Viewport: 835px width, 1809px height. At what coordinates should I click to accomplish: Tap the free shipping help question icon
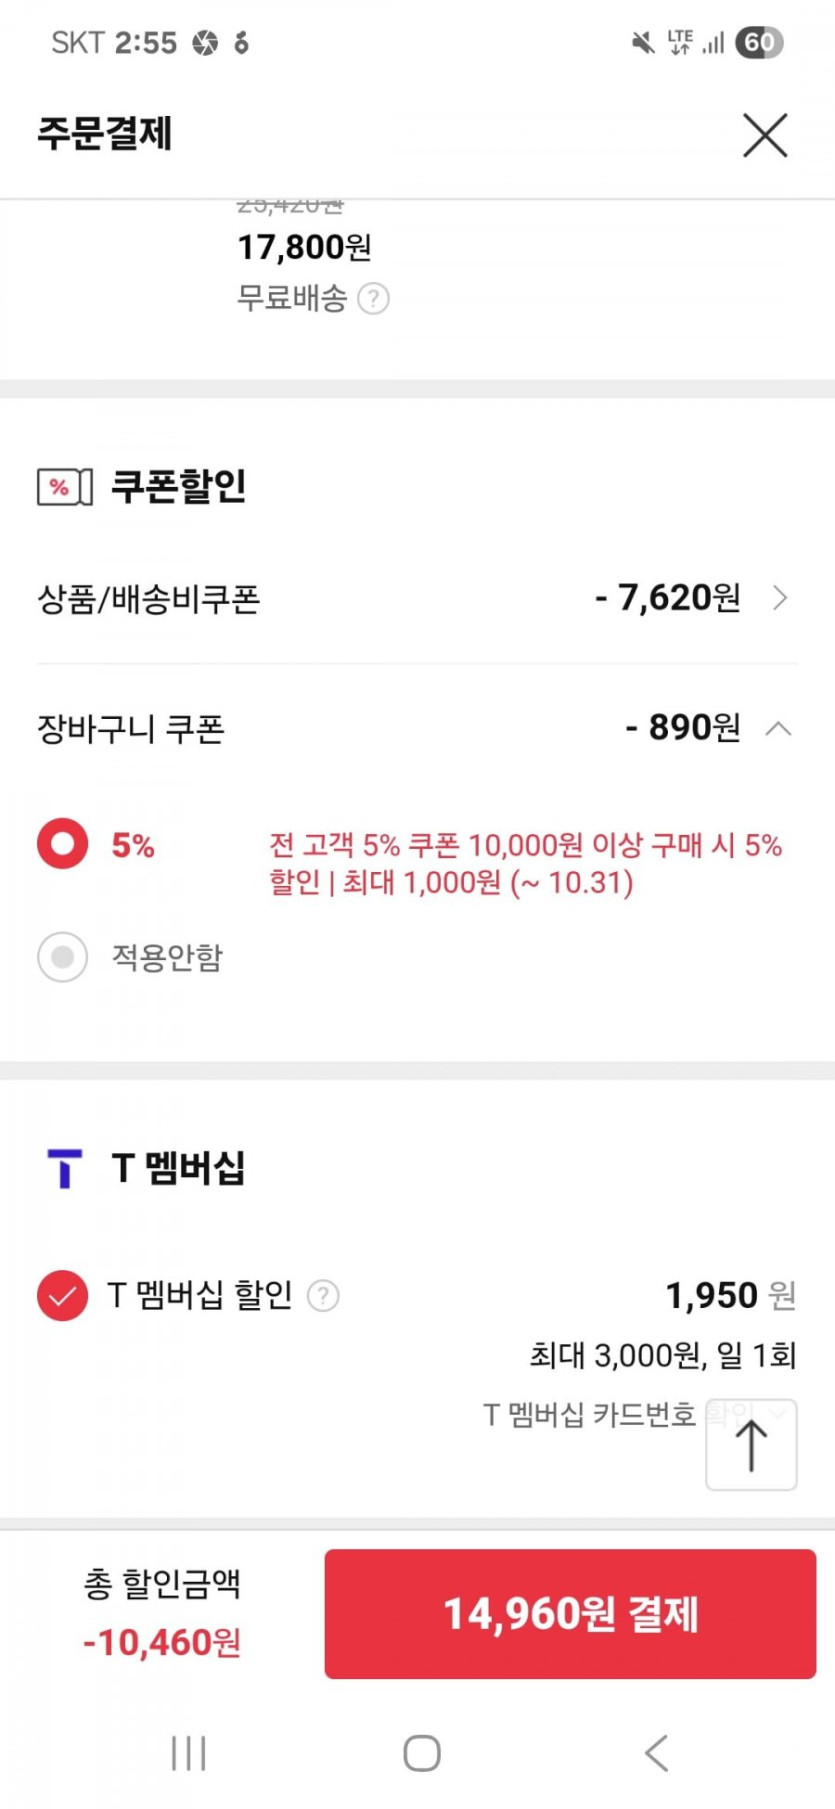pos(373,298)
